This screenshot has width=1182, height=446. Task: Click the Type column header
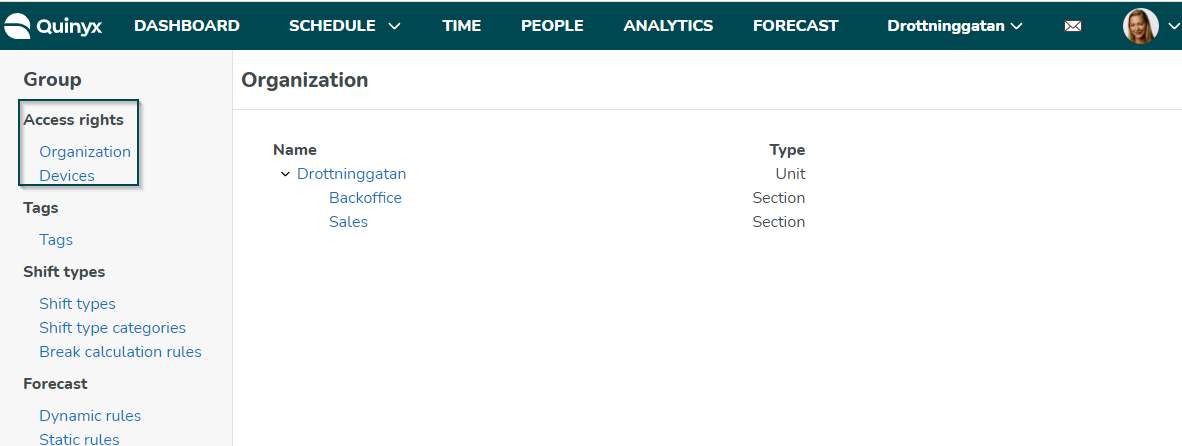[x=787, y=150]
